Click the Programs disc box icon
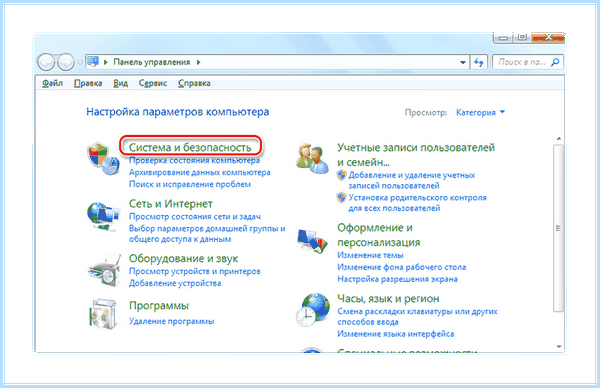 pyautogui.click(x=103, y=314)
